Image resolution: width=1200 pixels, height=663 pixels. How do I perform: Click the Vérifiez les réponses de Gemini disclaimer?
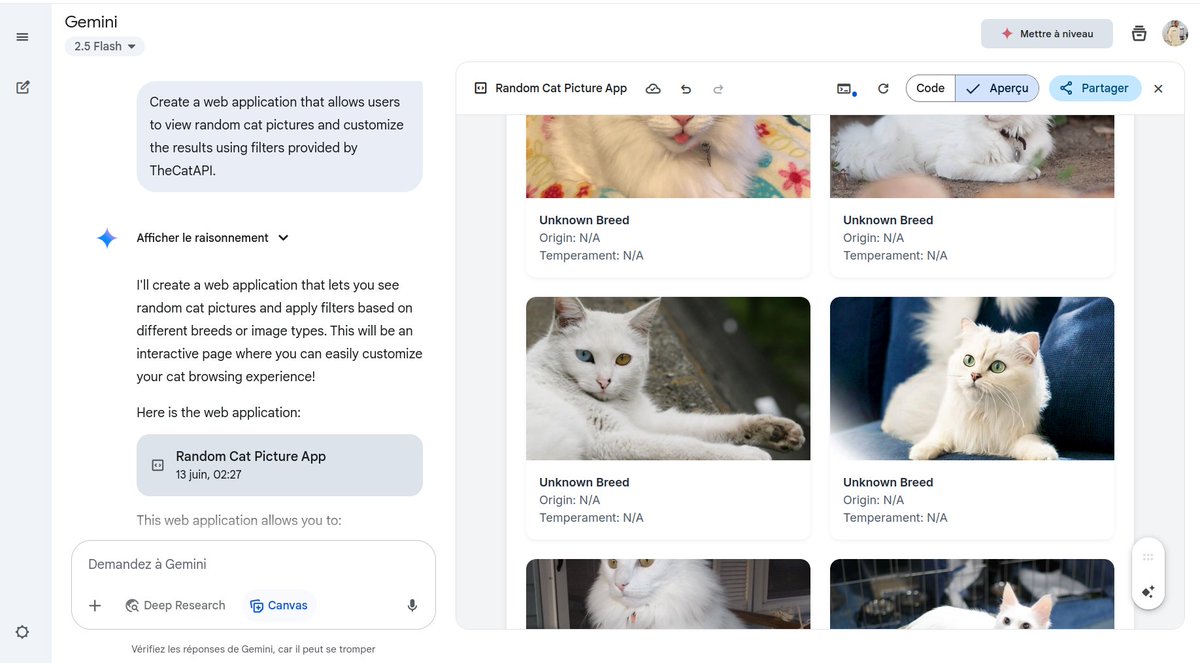[x=253, y=649]
